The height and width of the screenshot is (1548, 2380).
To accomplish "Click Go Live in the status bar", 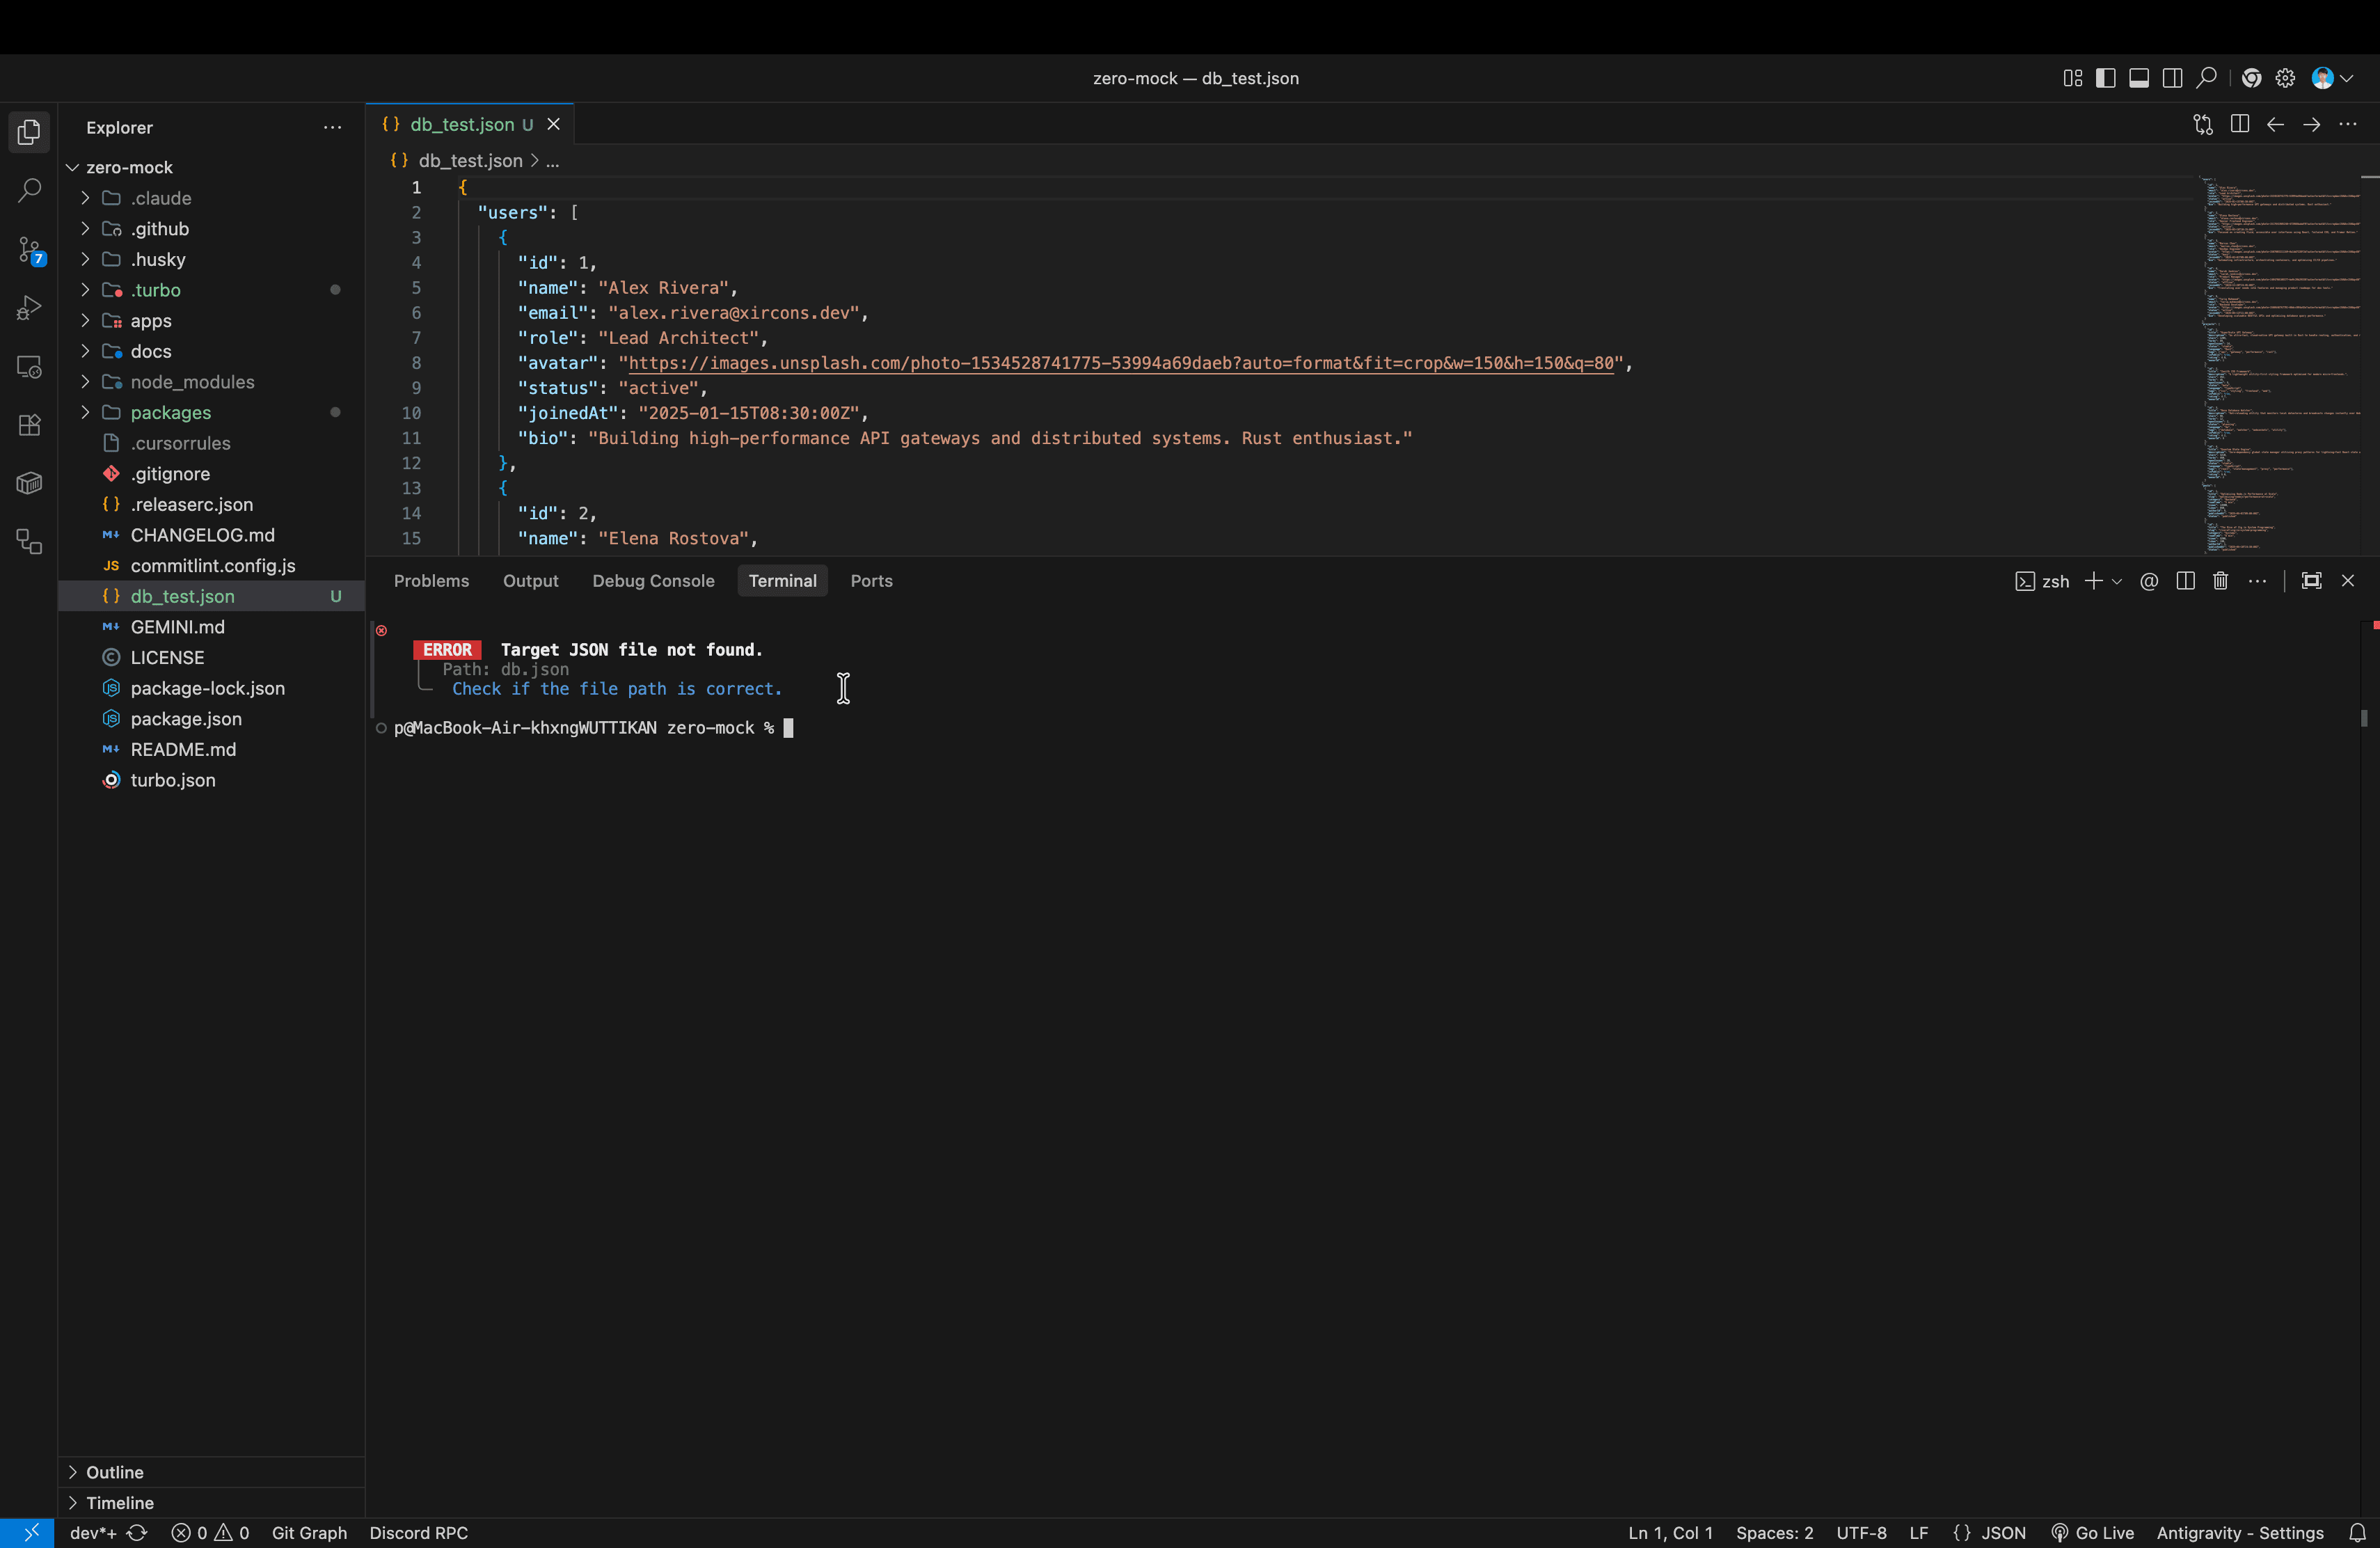I will (x=2092, y=1533).
